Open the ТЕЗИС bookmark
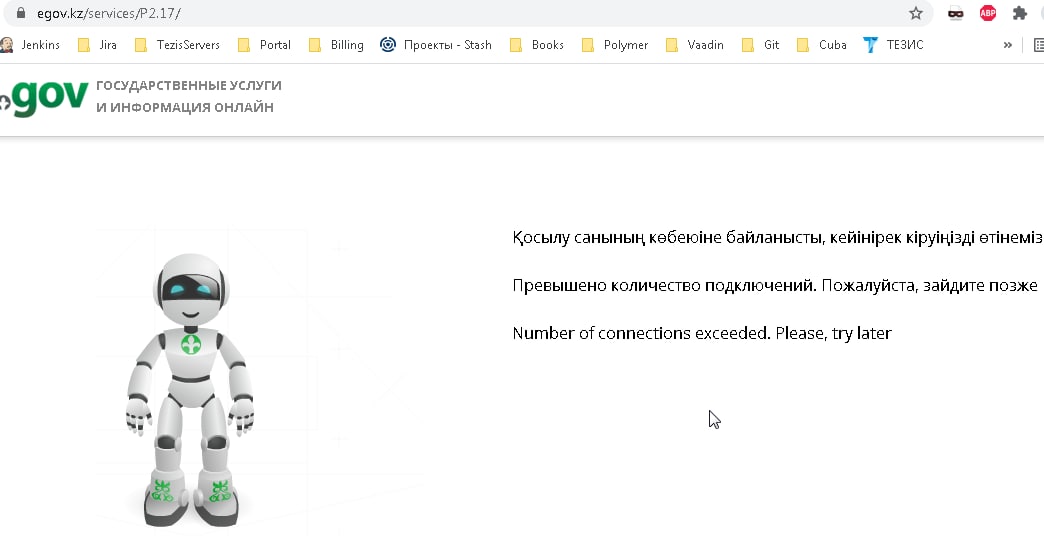Image resolution: width=1044 pixels, height=536 pixels. [893, 45]
